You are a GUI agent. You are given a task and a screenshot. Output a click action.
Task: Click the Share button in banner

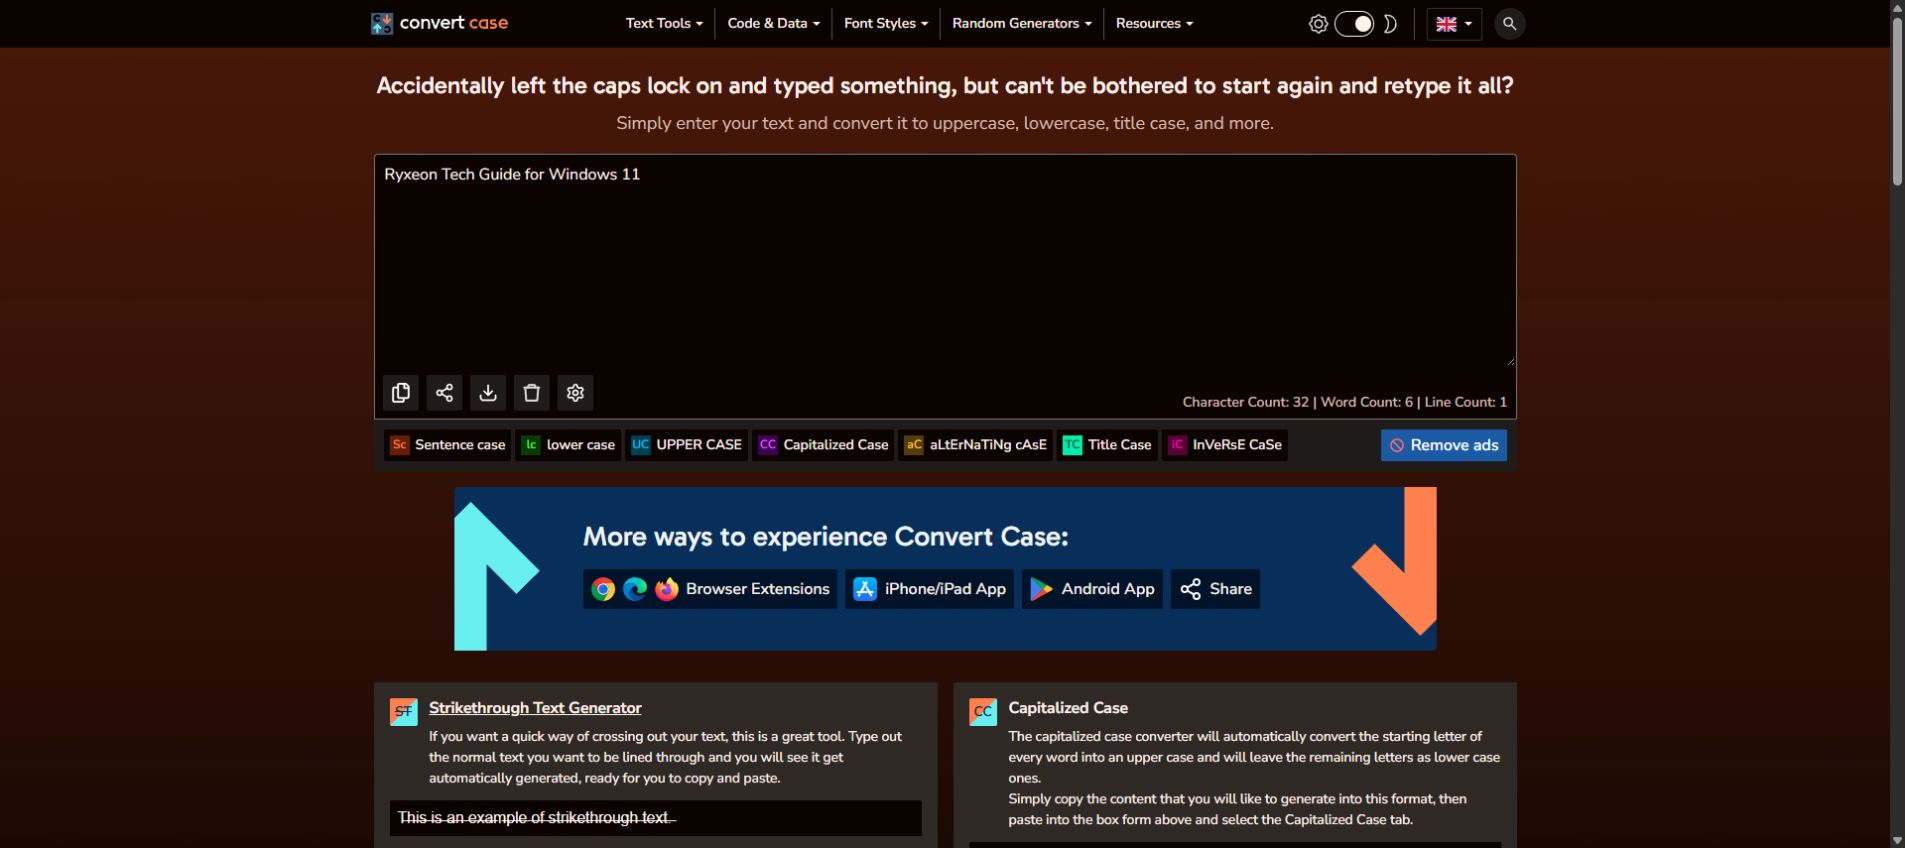pos(1215,589)
